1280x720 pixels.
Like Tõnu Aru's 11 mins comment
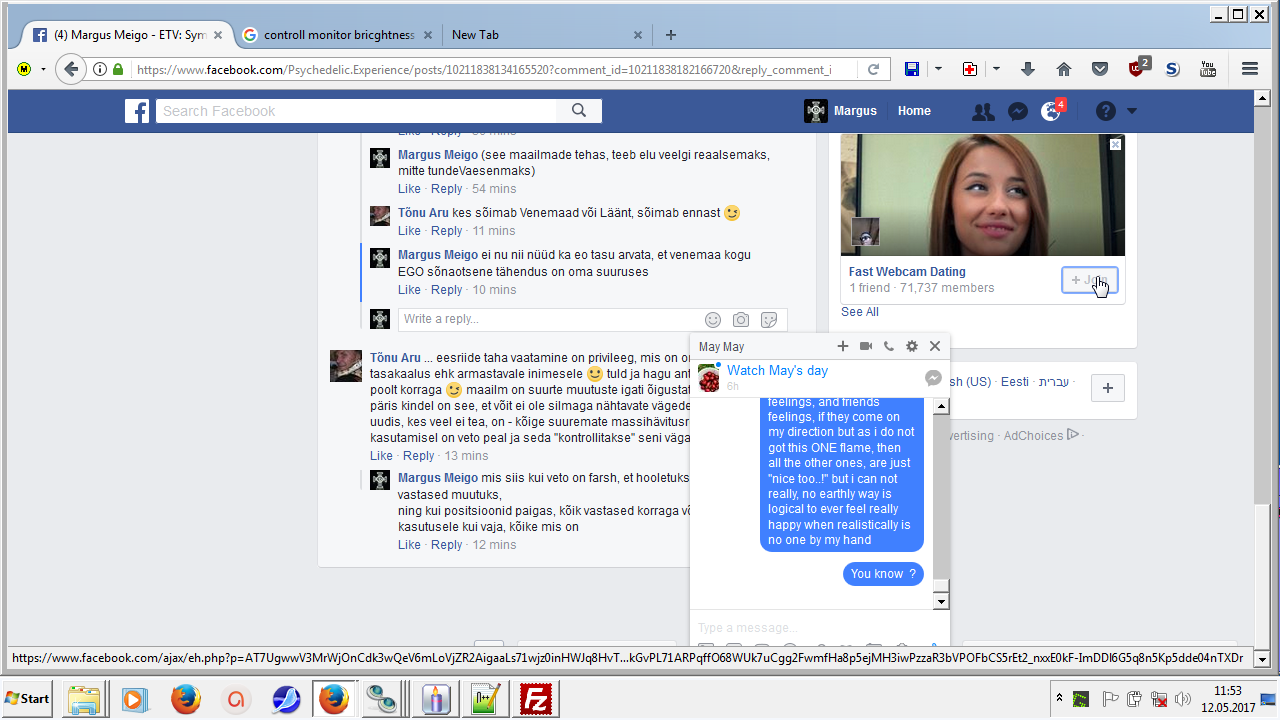tap(409, 231)
